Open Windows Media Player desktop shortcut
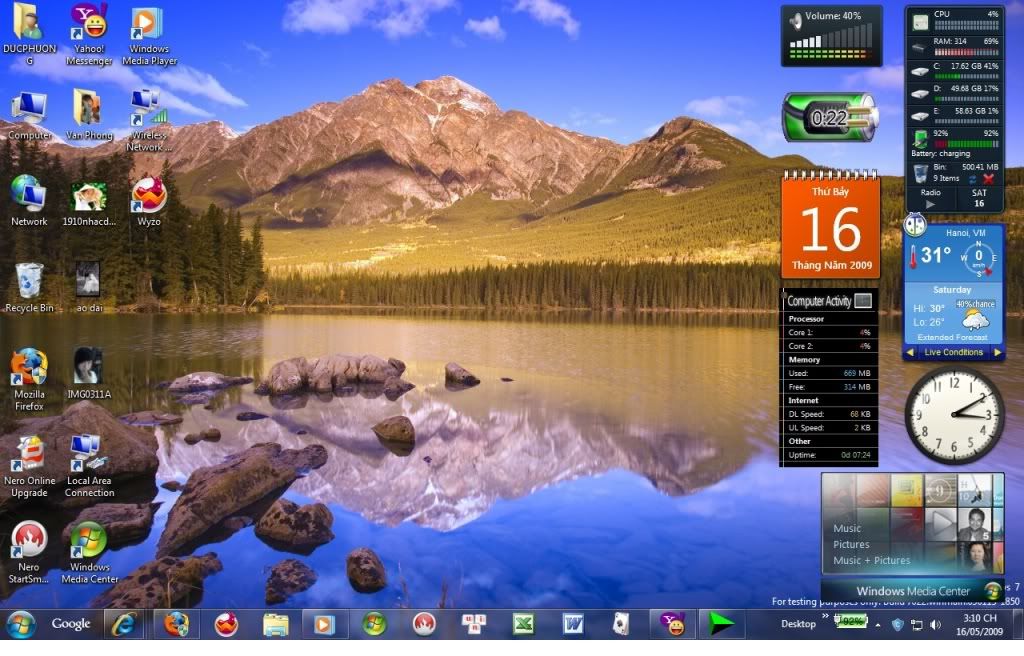 [149, 33]
